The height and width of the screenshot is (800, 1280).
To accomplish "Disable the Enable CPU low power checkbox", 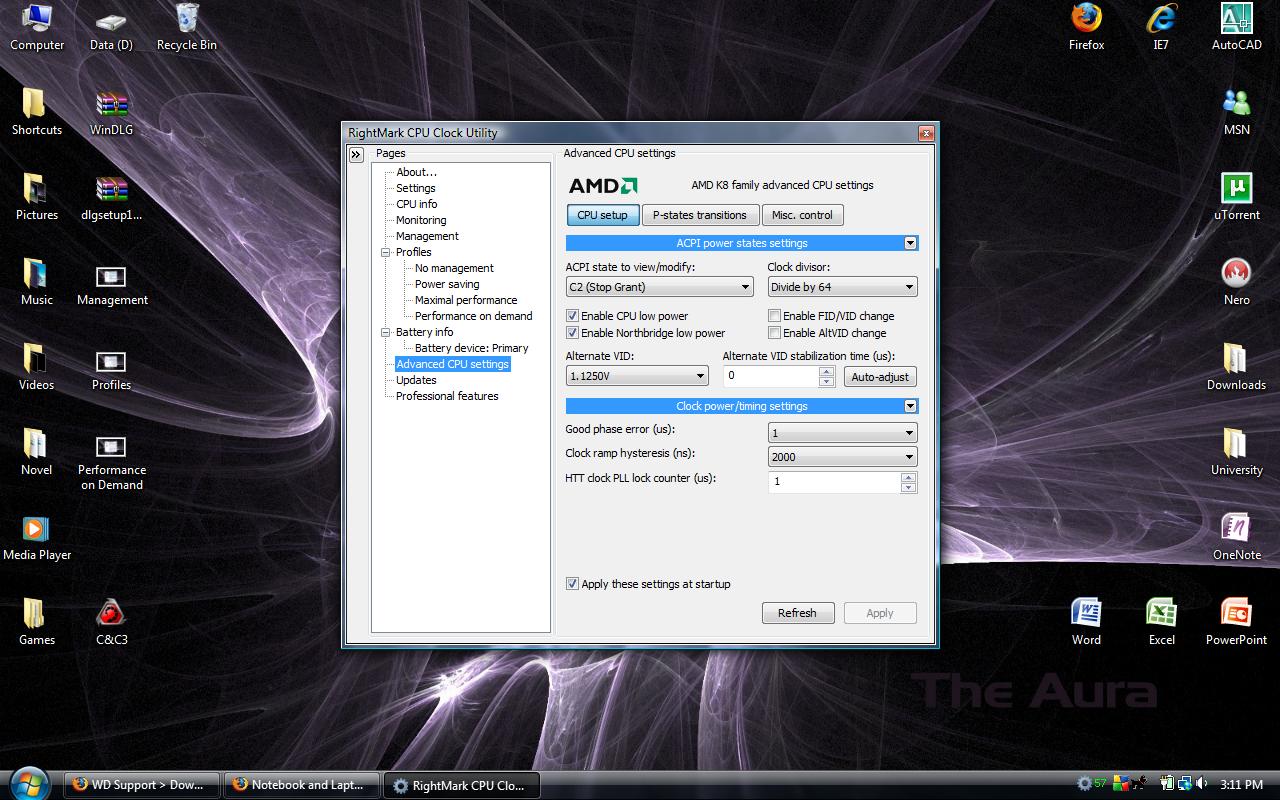I will pos(573,316).
